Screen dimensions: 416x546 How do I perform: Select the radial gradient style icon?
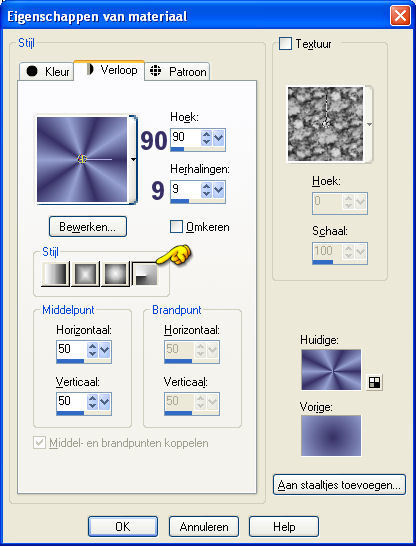pyautogui.click(x=145, y=274)
